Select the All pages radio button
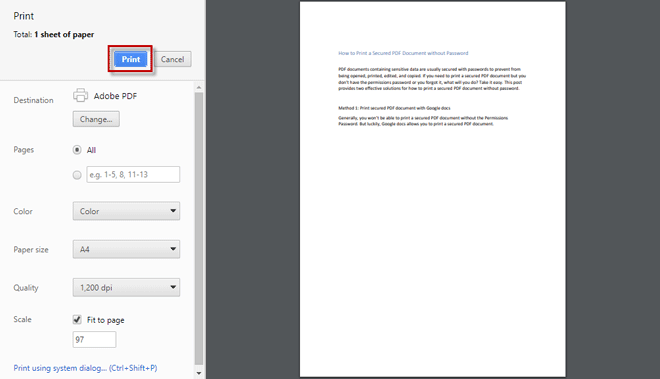This screenshot has width=660, height=379. [77, 150]
